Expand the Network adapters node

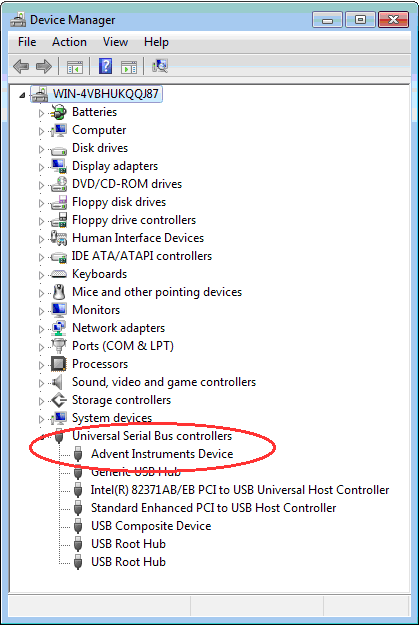click(41, 329)
